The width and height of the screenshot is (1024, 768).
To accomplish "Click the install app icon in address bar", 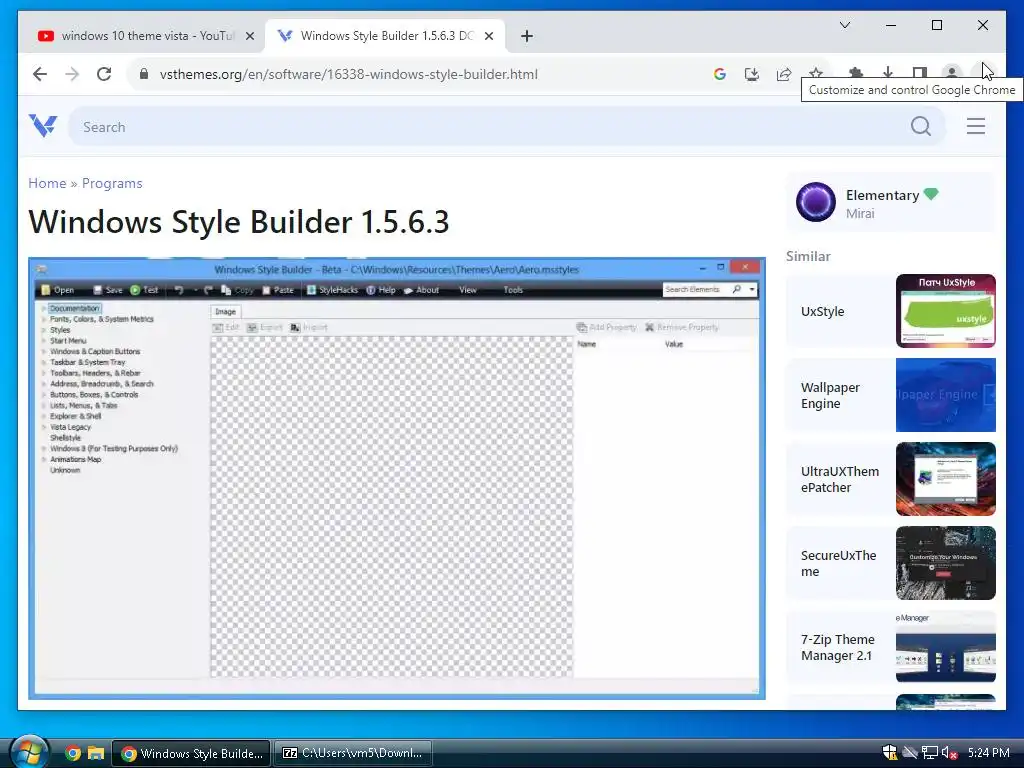I will 752,74.
